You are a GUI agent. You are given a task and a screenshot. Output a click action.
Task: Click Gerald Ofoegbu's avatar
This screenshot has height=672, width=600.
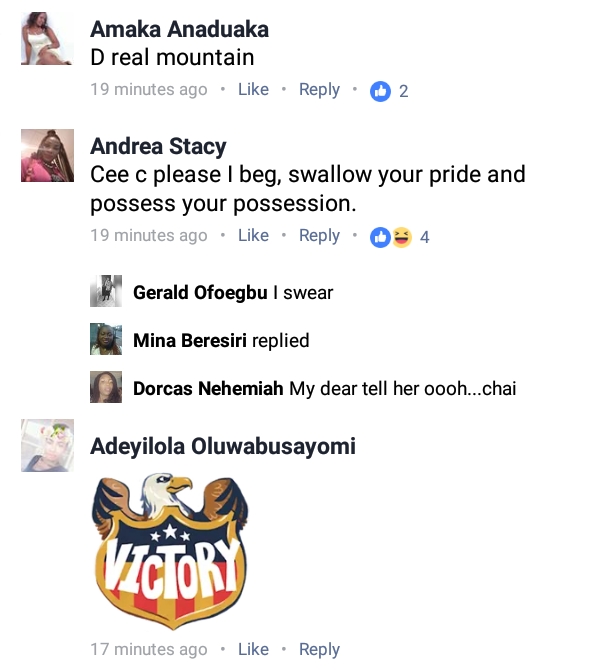pos(106,292)
